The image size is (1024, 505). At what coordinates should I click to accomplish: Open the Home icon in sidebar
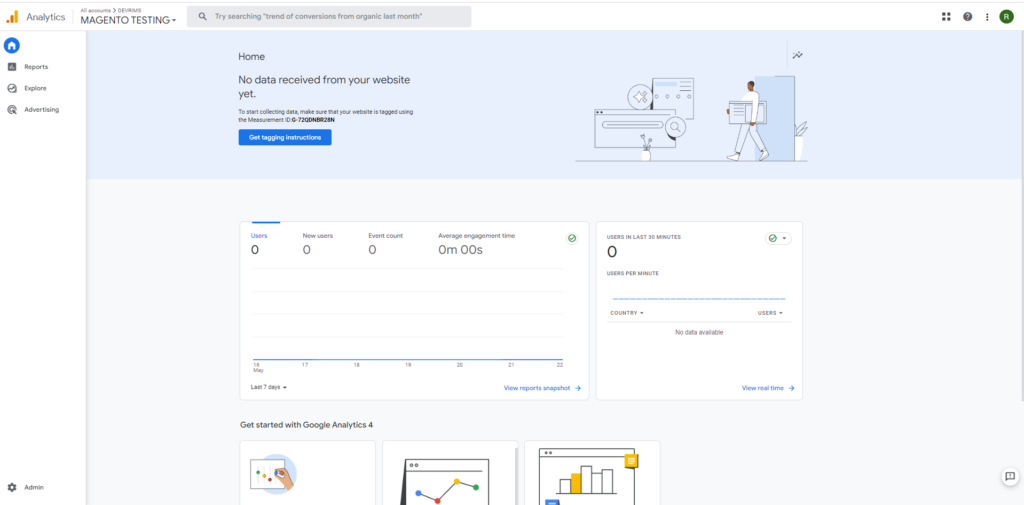(12, 45)
